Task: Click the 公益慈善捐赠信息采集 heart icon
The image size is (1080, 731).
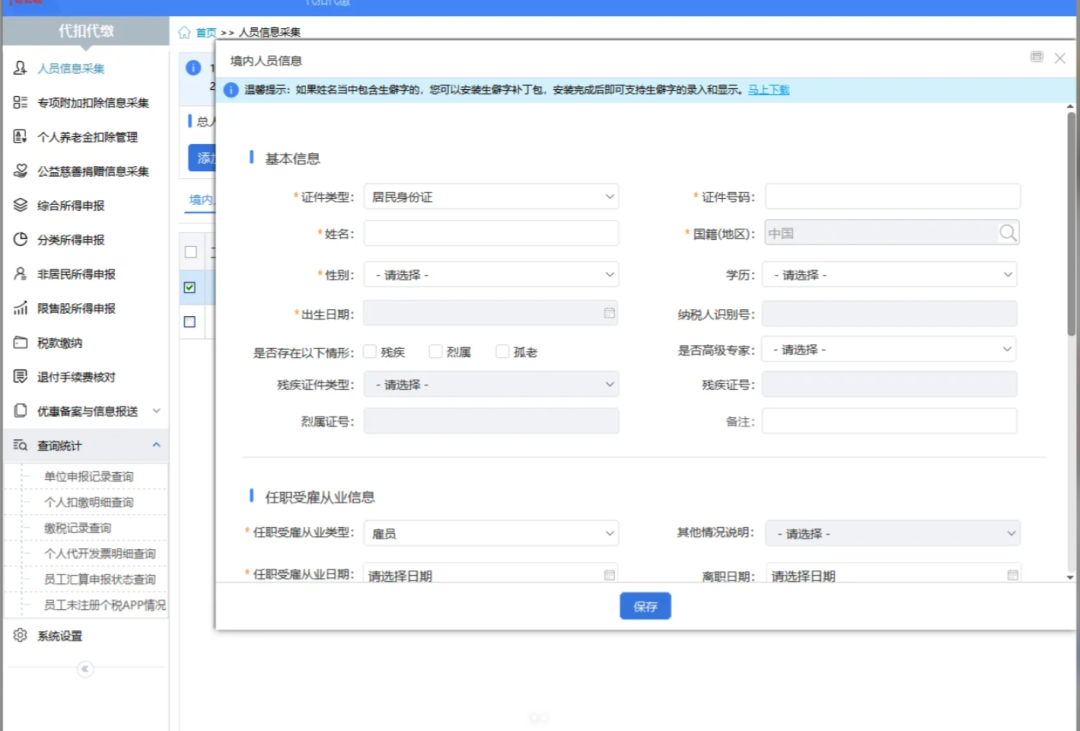Action: pyautogui.click(x=20, y=171)
